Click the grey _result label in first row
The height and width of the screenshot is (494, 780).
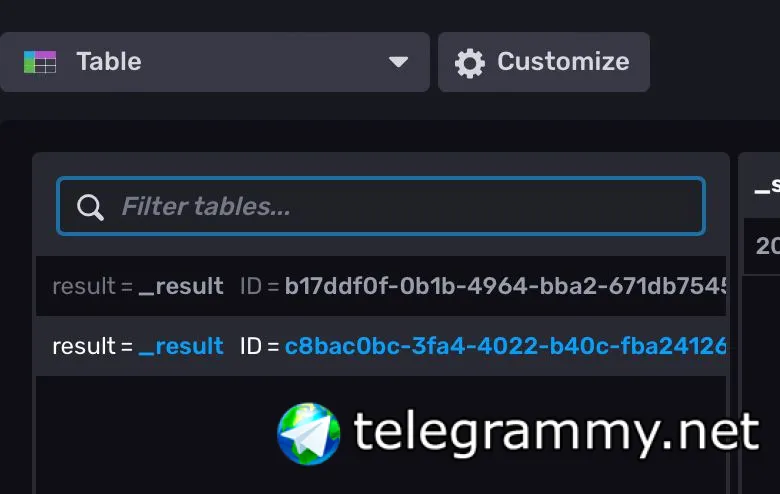[x=181, y=287]
